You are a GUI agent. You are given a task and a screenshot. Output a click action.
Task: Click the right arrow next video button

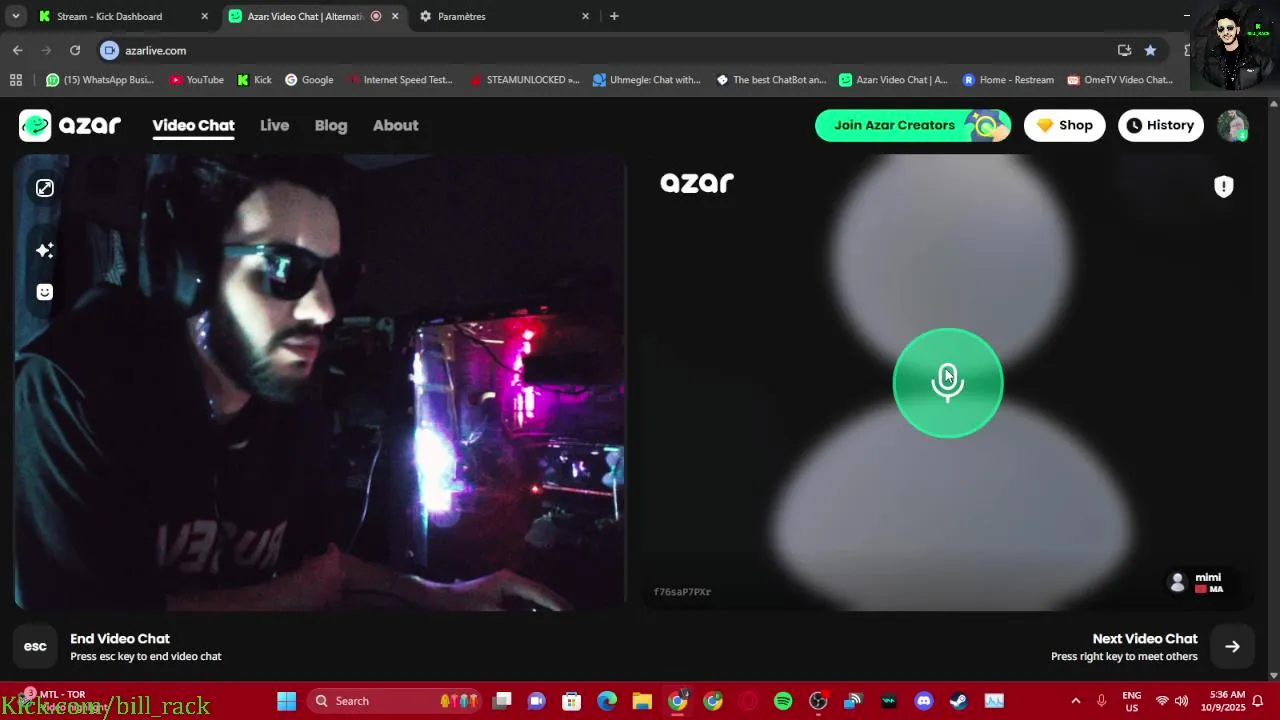coord(1232,647)
